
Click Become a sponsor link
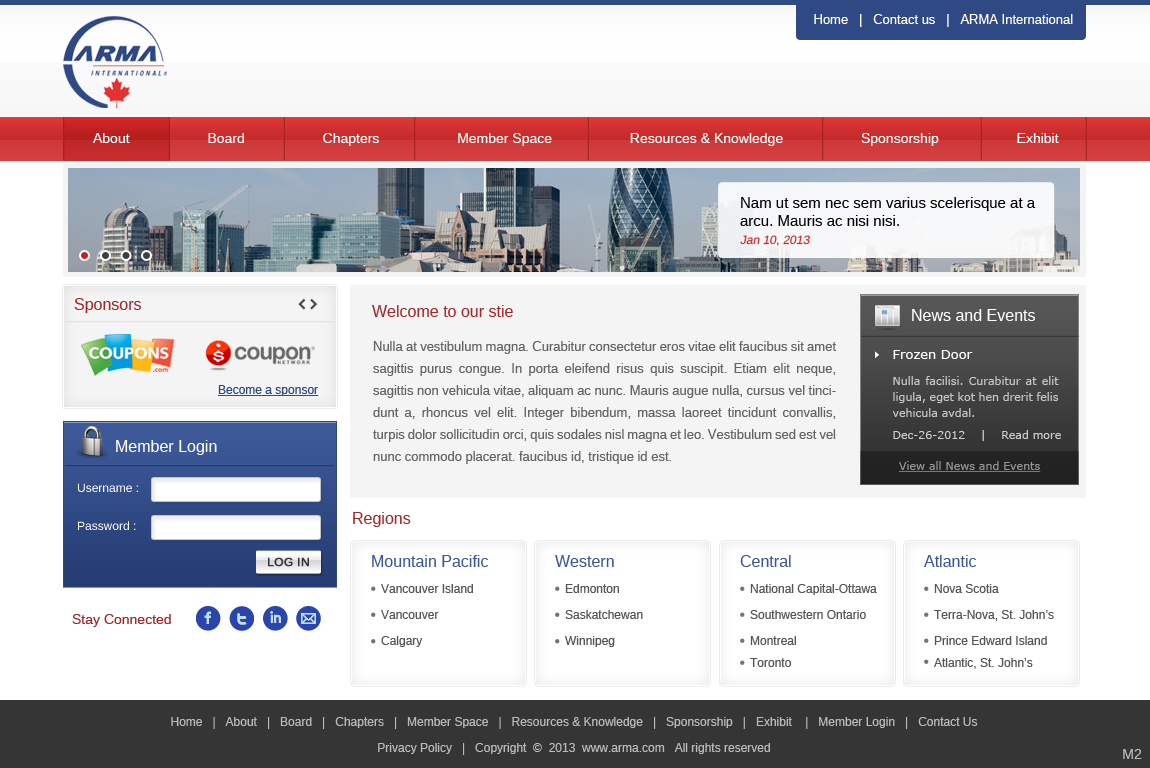click(268, 390)
